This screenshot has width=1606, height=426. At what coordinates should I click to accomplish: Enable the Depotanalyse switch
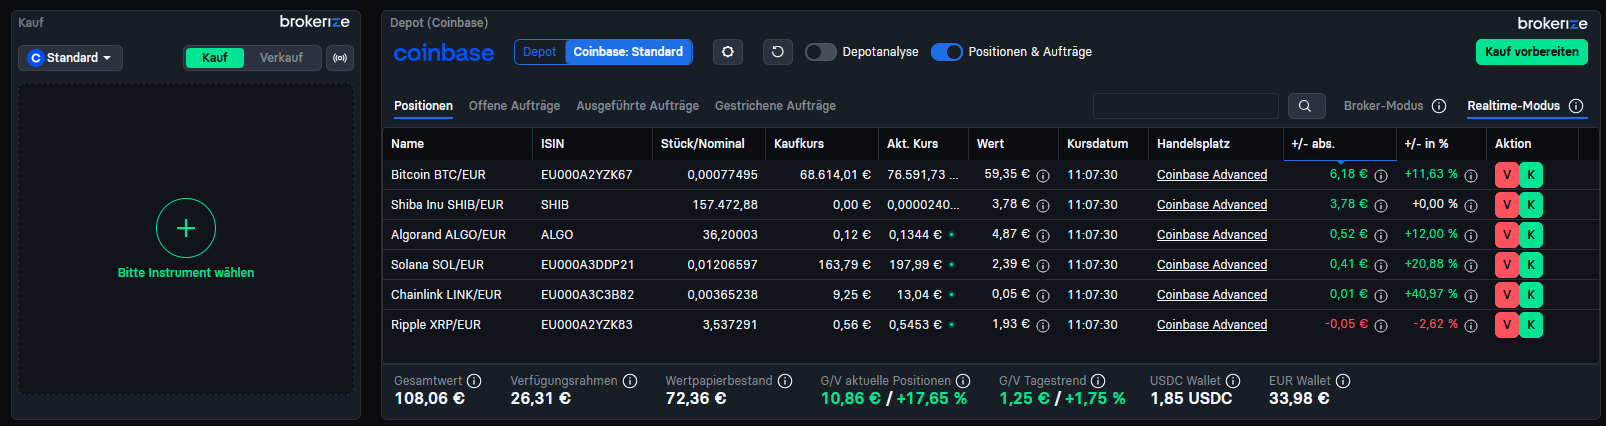click(821, 52)
